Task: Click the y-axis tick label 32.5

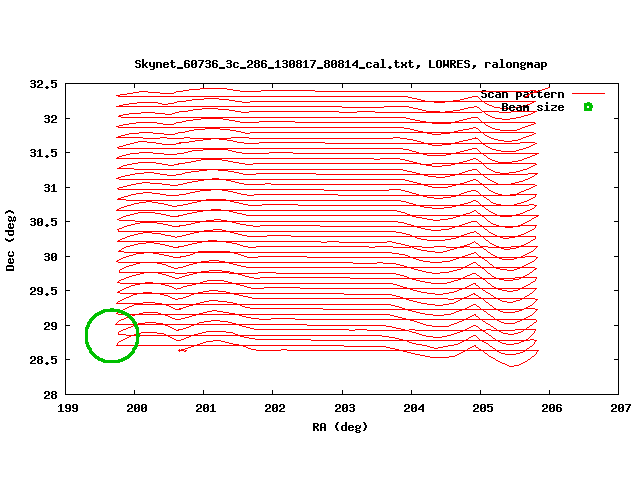Action: pyautogui.click(x=42, y=84)
